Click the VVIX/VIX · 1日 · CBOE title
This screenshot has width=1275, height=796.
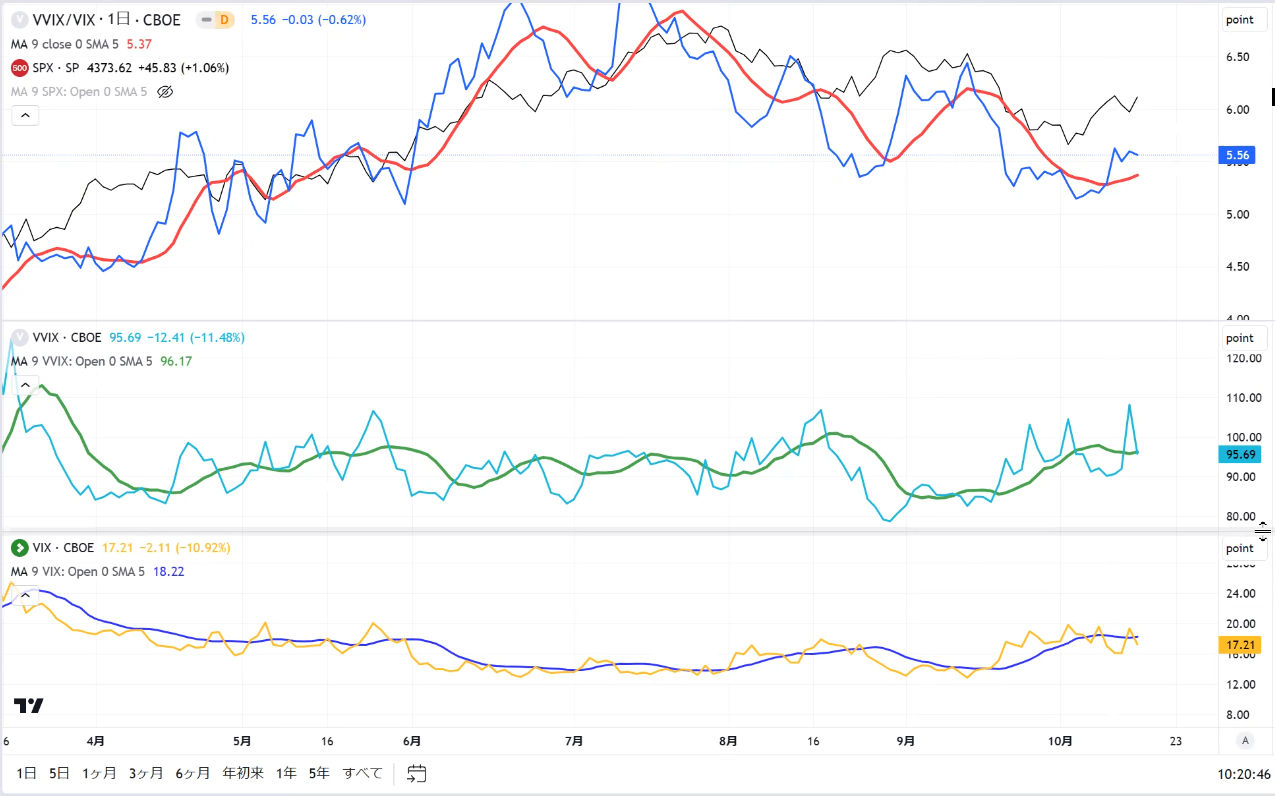[106, 20]
